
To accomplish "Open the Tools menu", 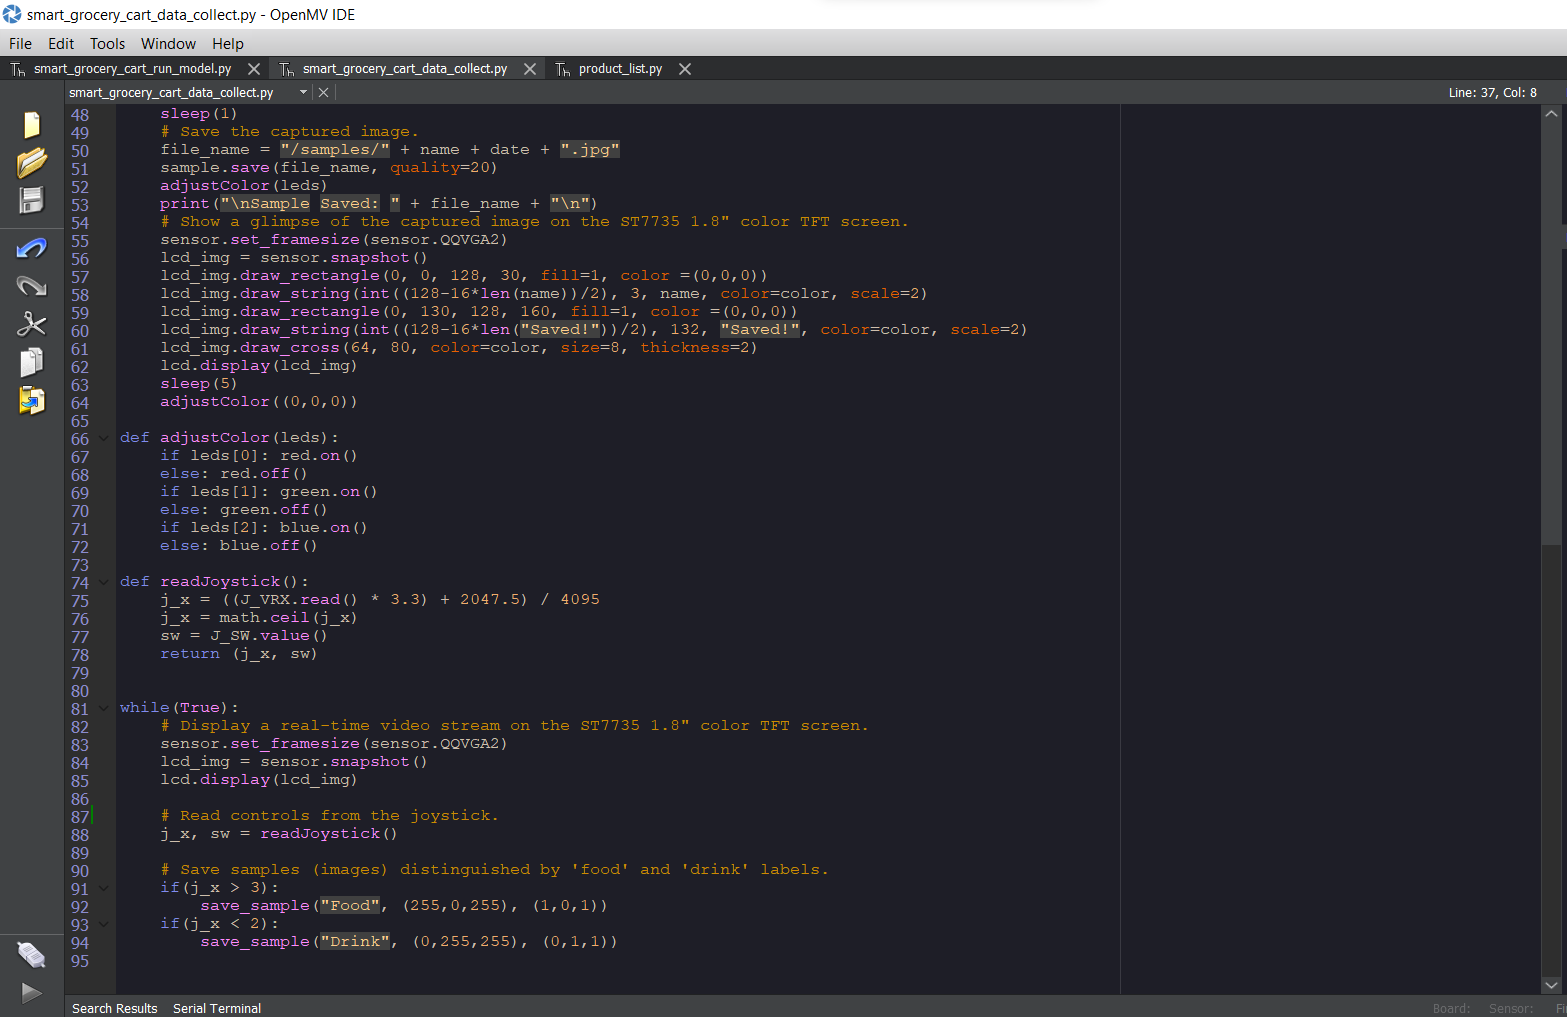I will pyautogui.click(x=106, y=43).
